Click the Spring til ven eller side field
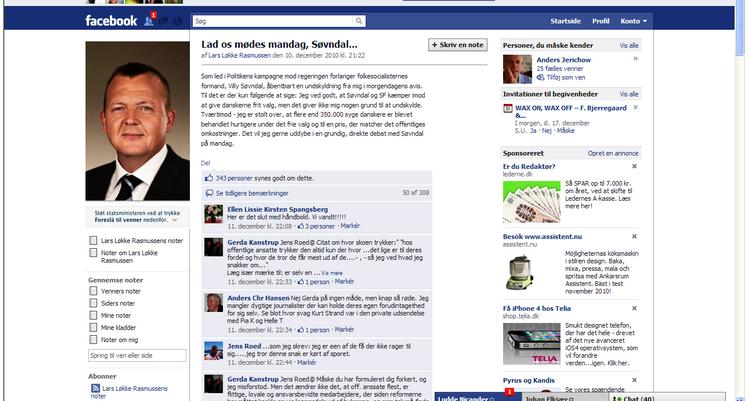 (137, 356)
